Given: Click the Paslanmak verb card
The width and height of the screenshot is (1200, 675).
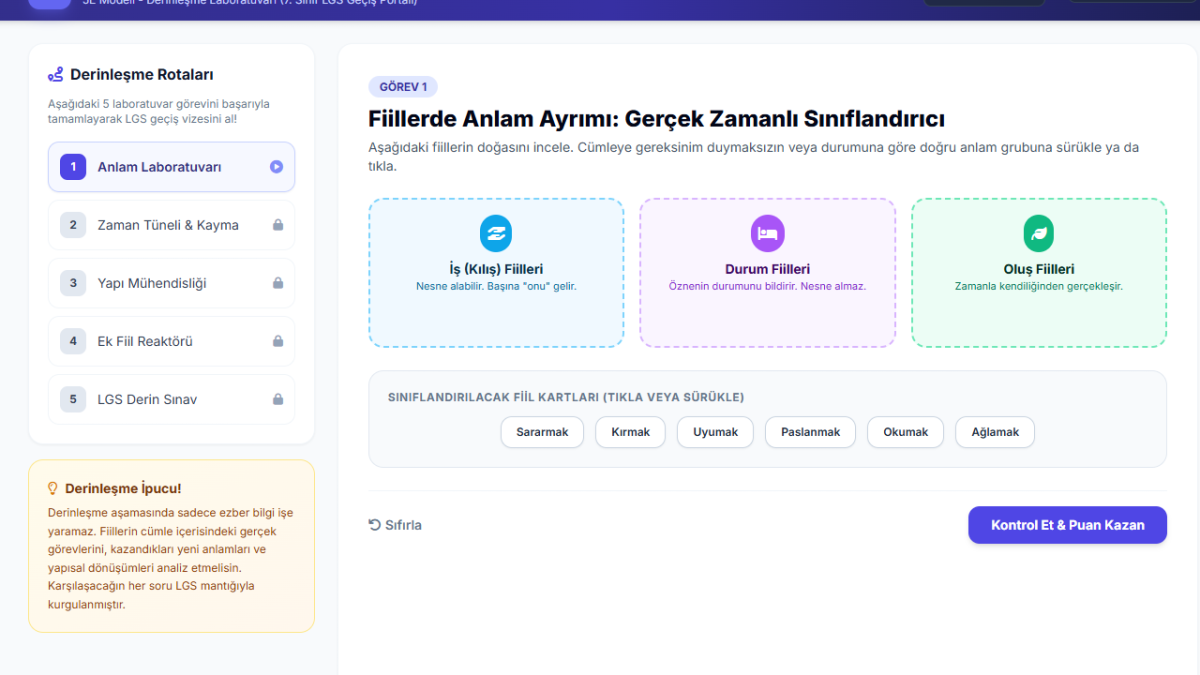Looking at the screenshot, I should [x=811, y=432].
